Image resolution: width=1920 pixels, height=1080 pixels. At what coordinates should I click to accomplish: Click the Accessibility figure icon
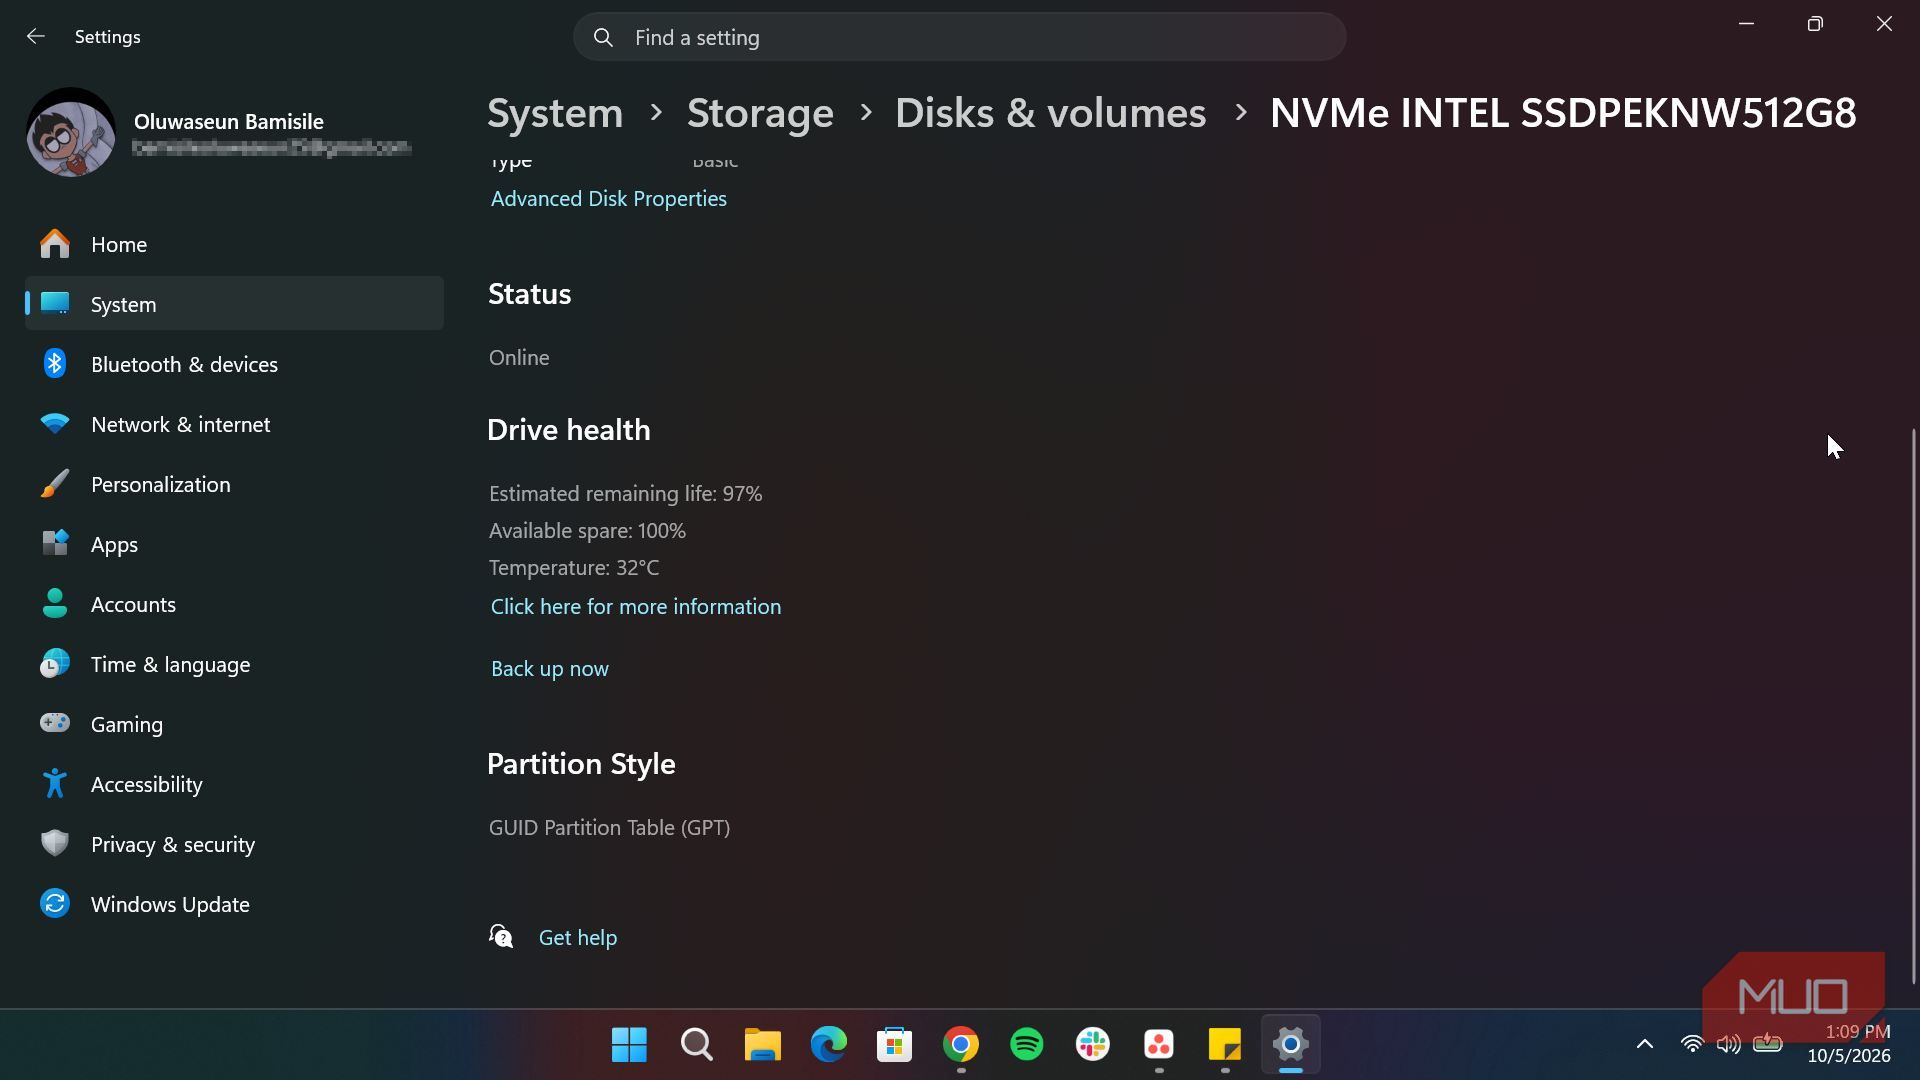pyautogui.click(x=55, y=784)
